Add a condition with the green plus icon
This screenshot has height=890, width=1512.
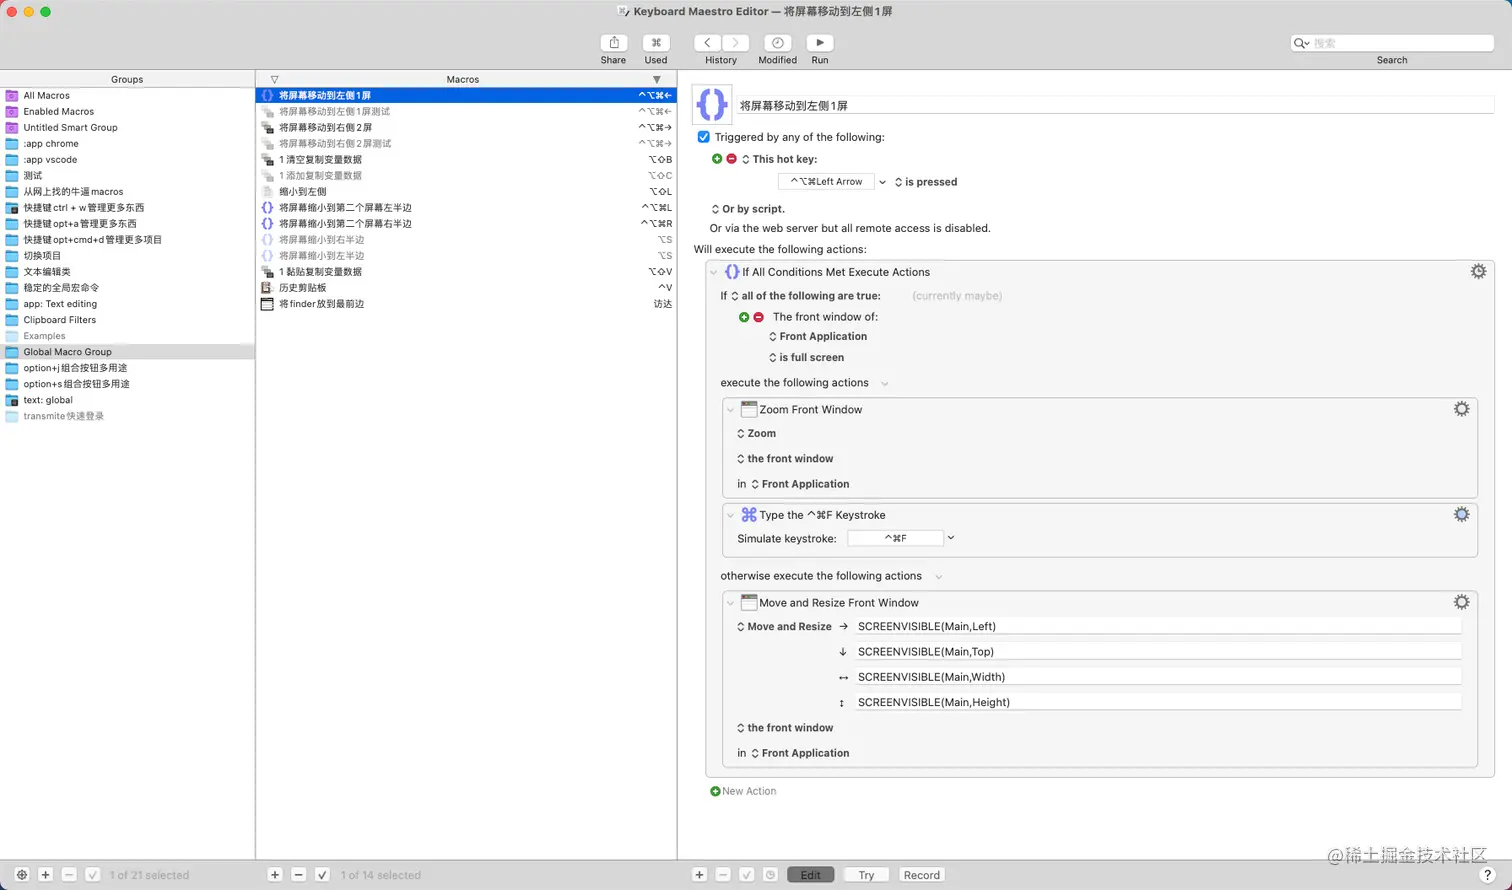(744, 317)
